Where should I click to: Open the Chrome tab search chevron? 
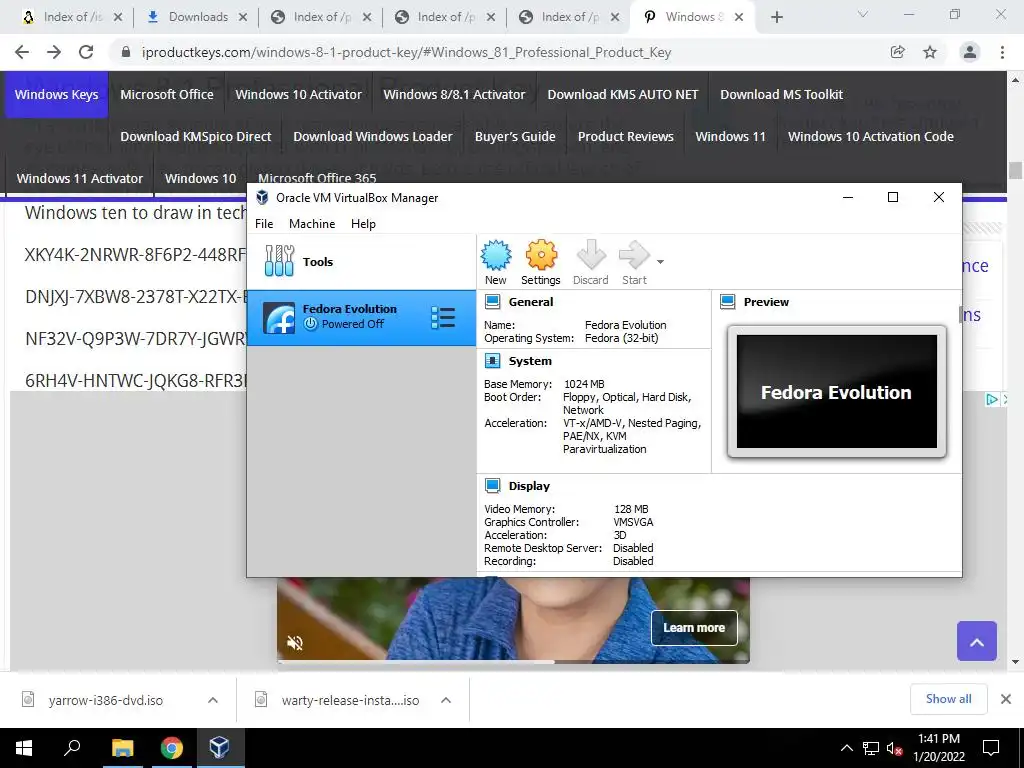coord(863,14)
